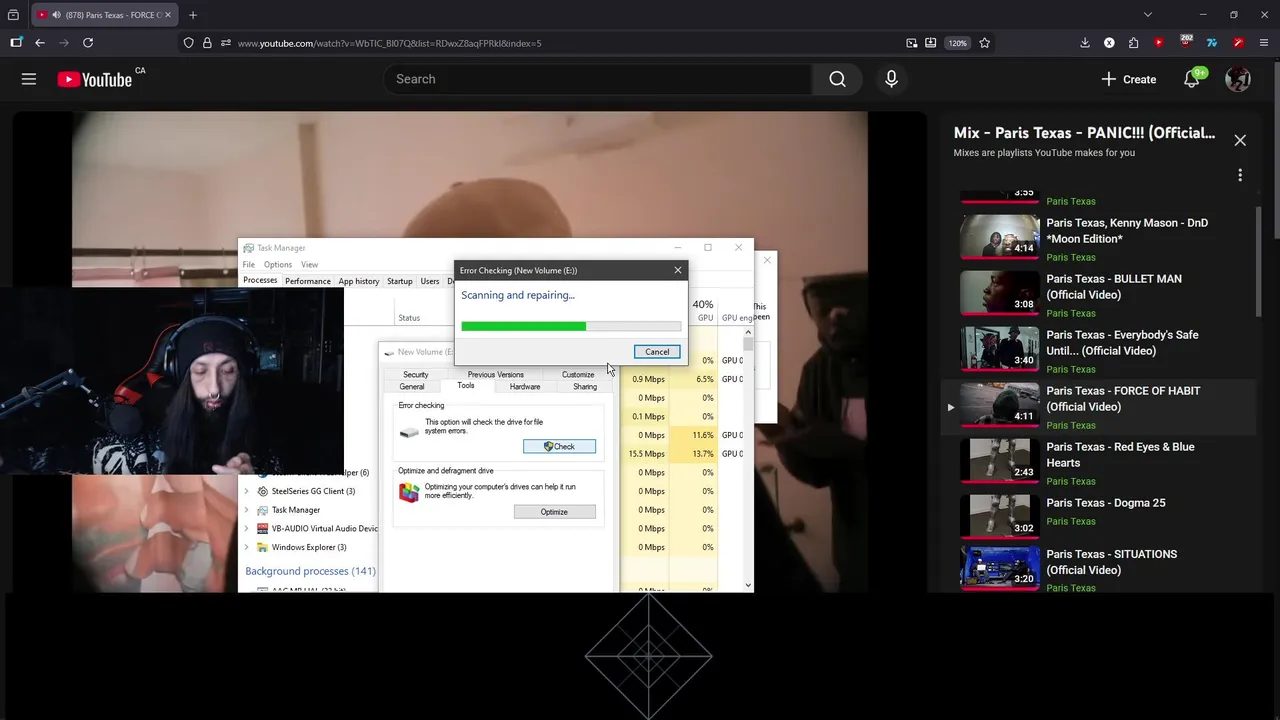Image resolution: width=1280 pixels, height=720 pixels.
Task: Click the Optimize button in drive properties
Action: coord(554,512)
